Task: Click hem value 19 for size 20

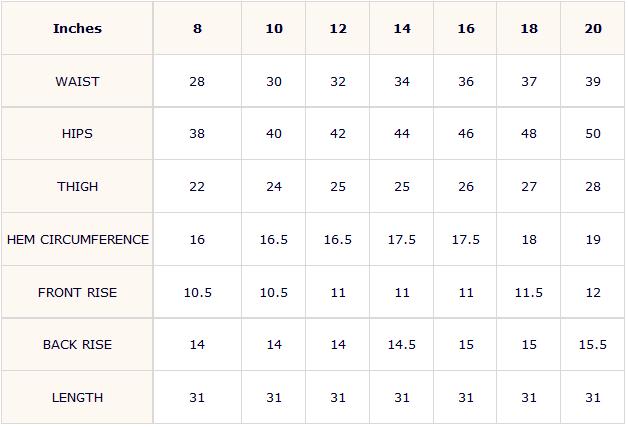Action: (x=593, y=239)
